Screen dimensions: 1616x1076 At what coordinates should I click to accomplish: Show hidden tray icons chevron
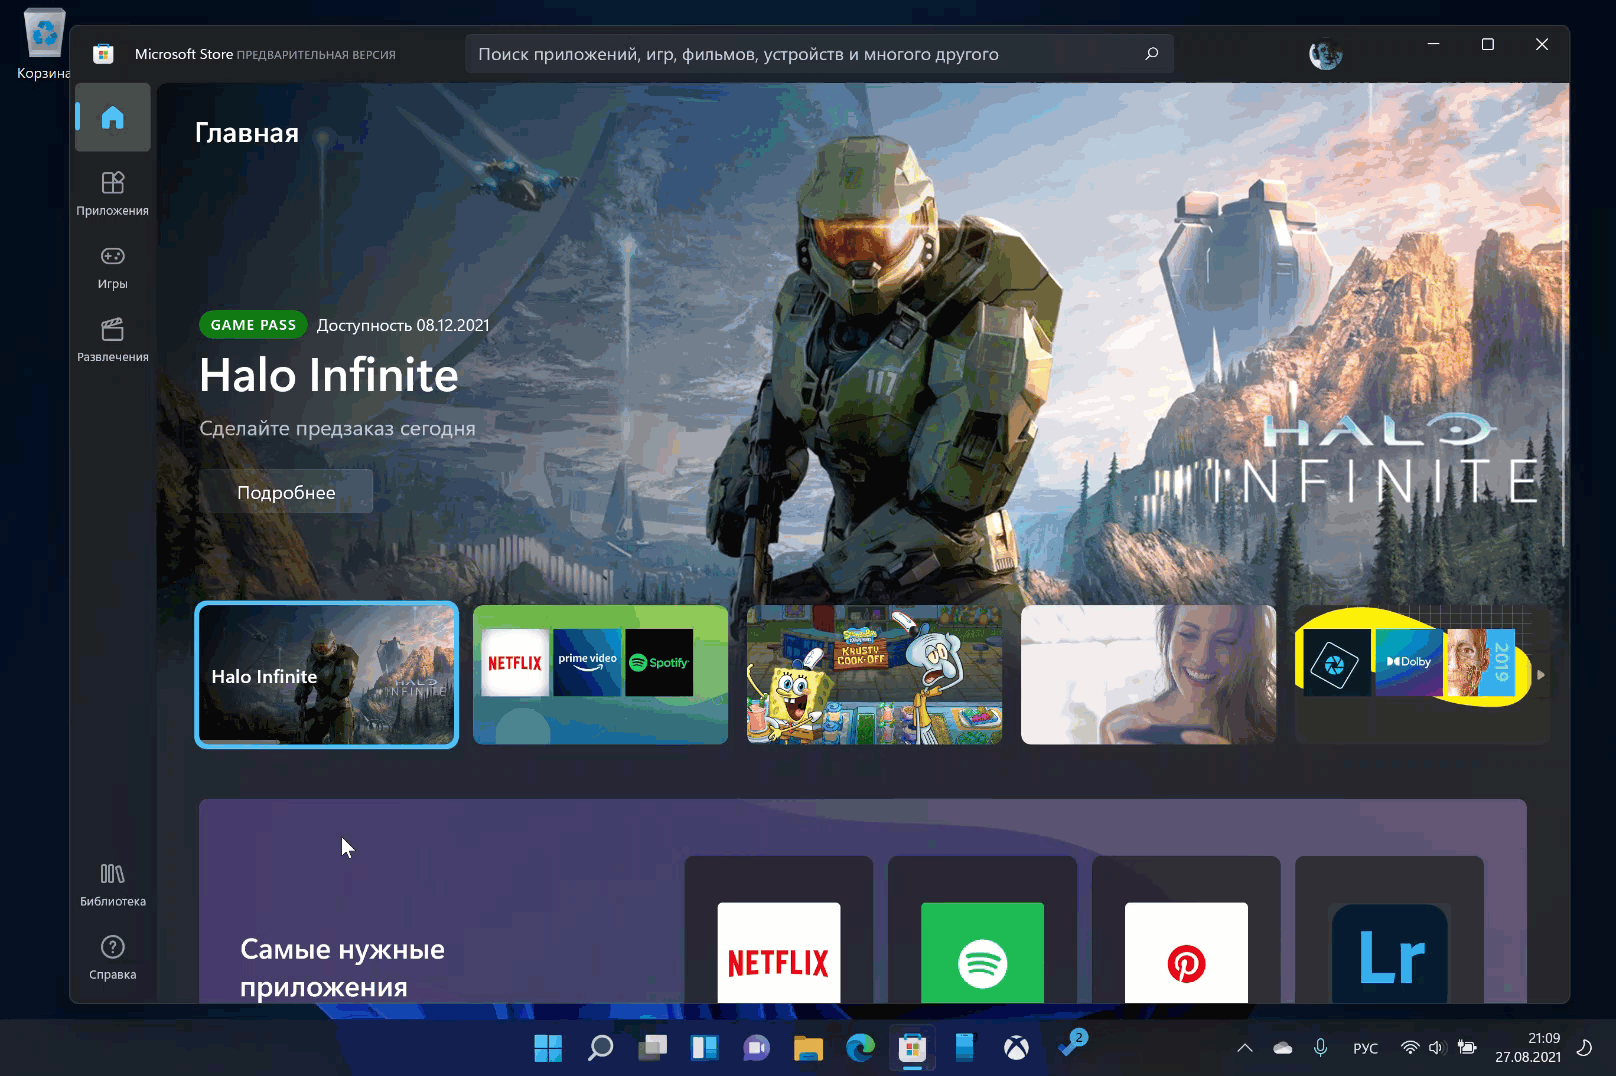pos(1245,1048)
